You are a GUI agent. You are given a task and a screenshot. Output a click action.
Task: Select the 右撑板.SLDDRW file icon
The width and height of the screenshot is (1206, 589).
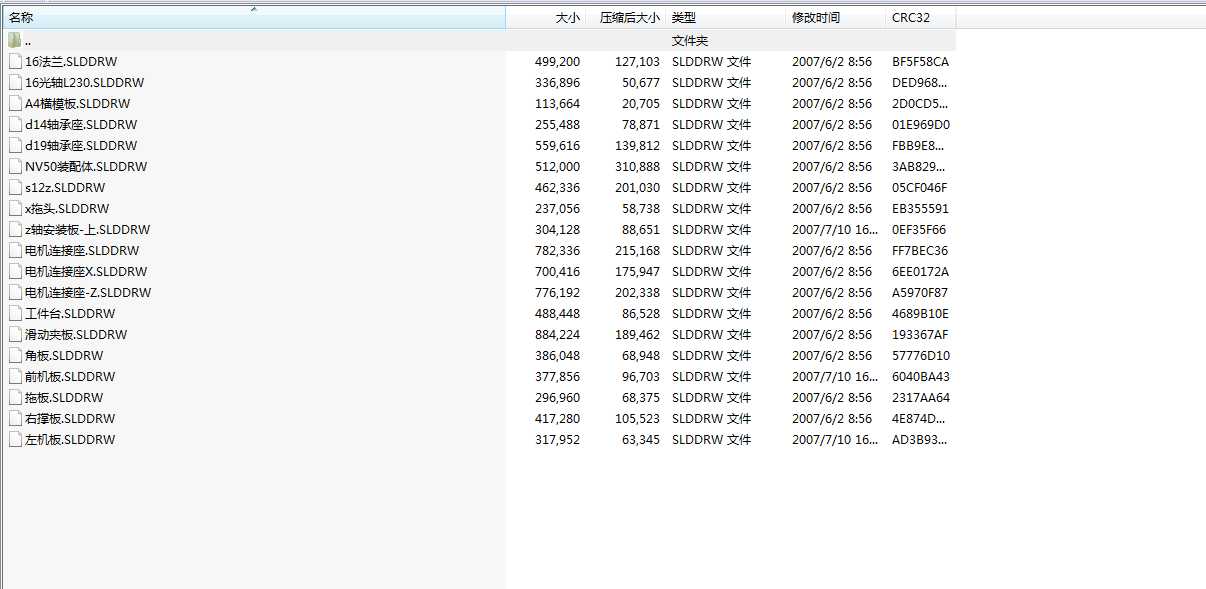pos(15,418)
